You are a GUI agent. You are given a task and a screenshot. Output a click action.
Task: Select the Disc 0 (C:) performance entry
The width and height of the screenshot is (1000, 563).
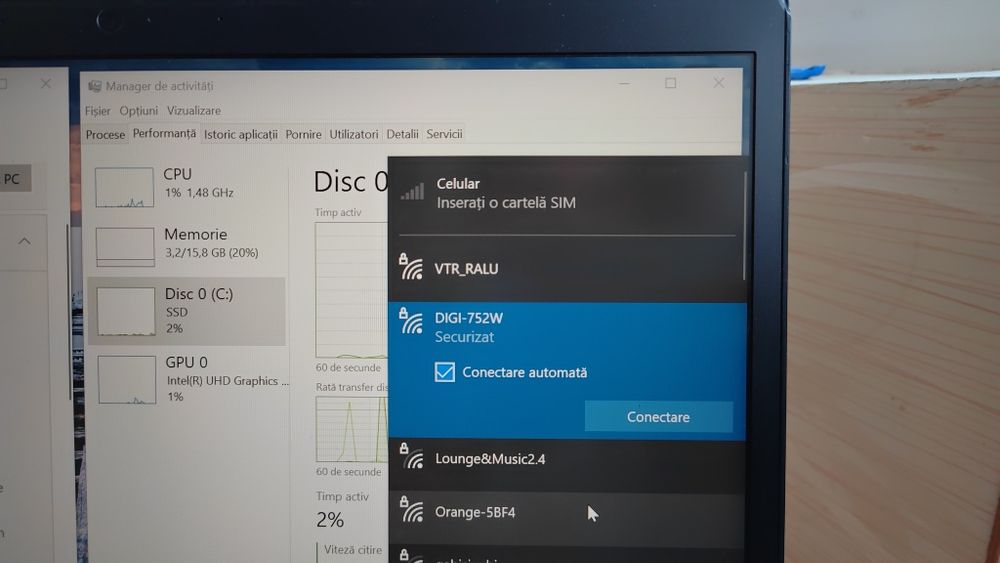click(x=187, y=311)
